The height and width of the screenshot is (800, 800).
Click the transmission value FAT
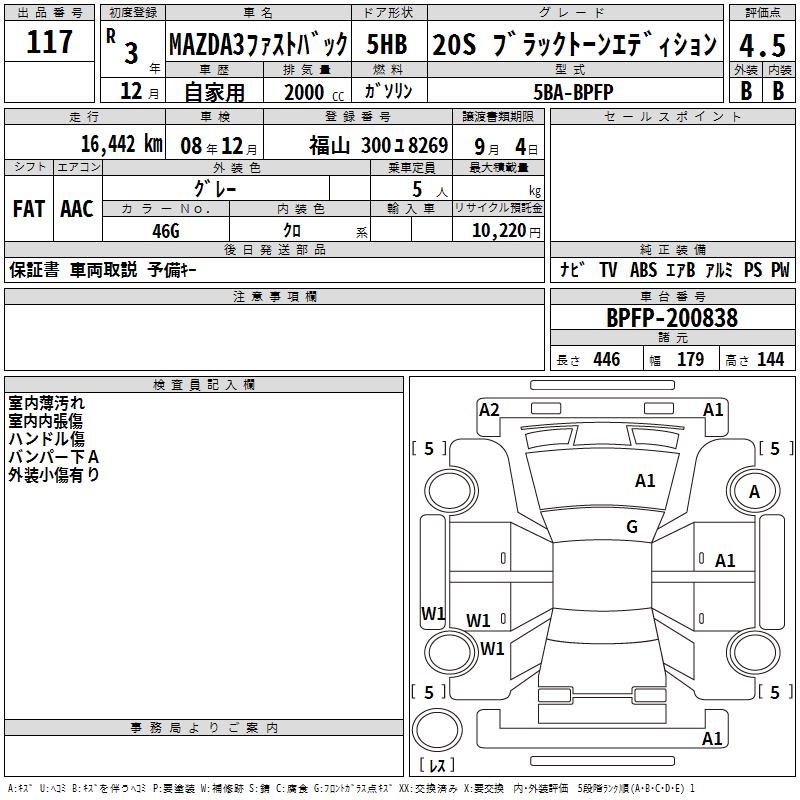coord(29,209)
